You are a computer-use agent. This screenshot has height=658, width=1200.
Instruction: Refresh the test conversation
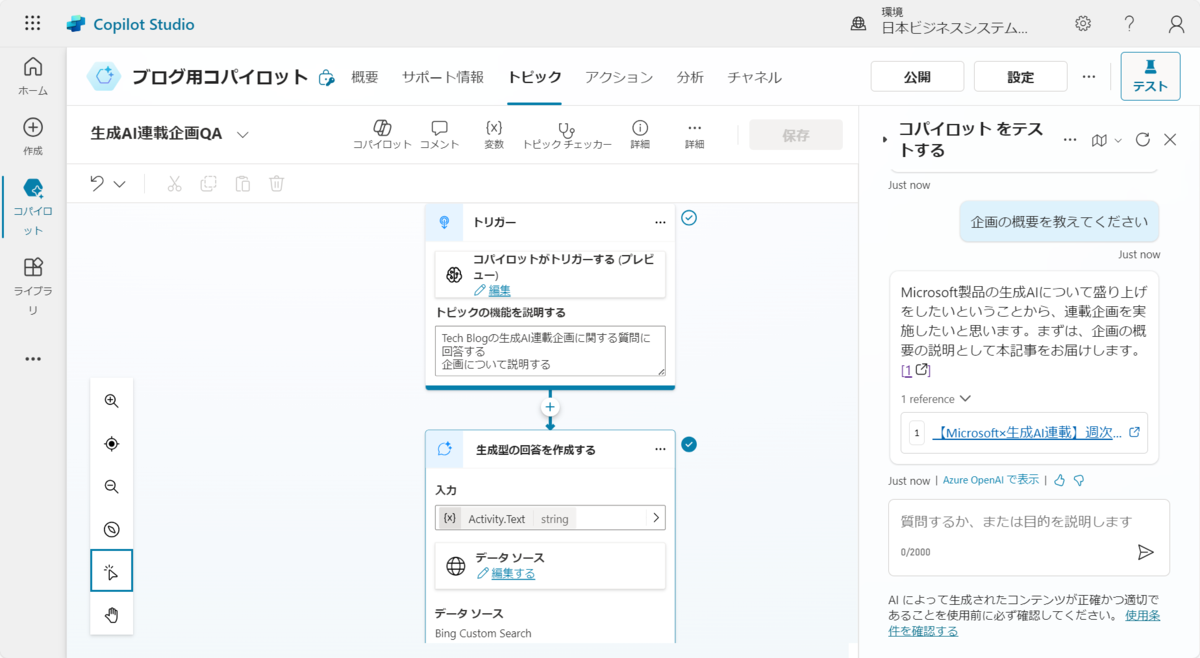pyautogui.click(x=1143, y=140)
